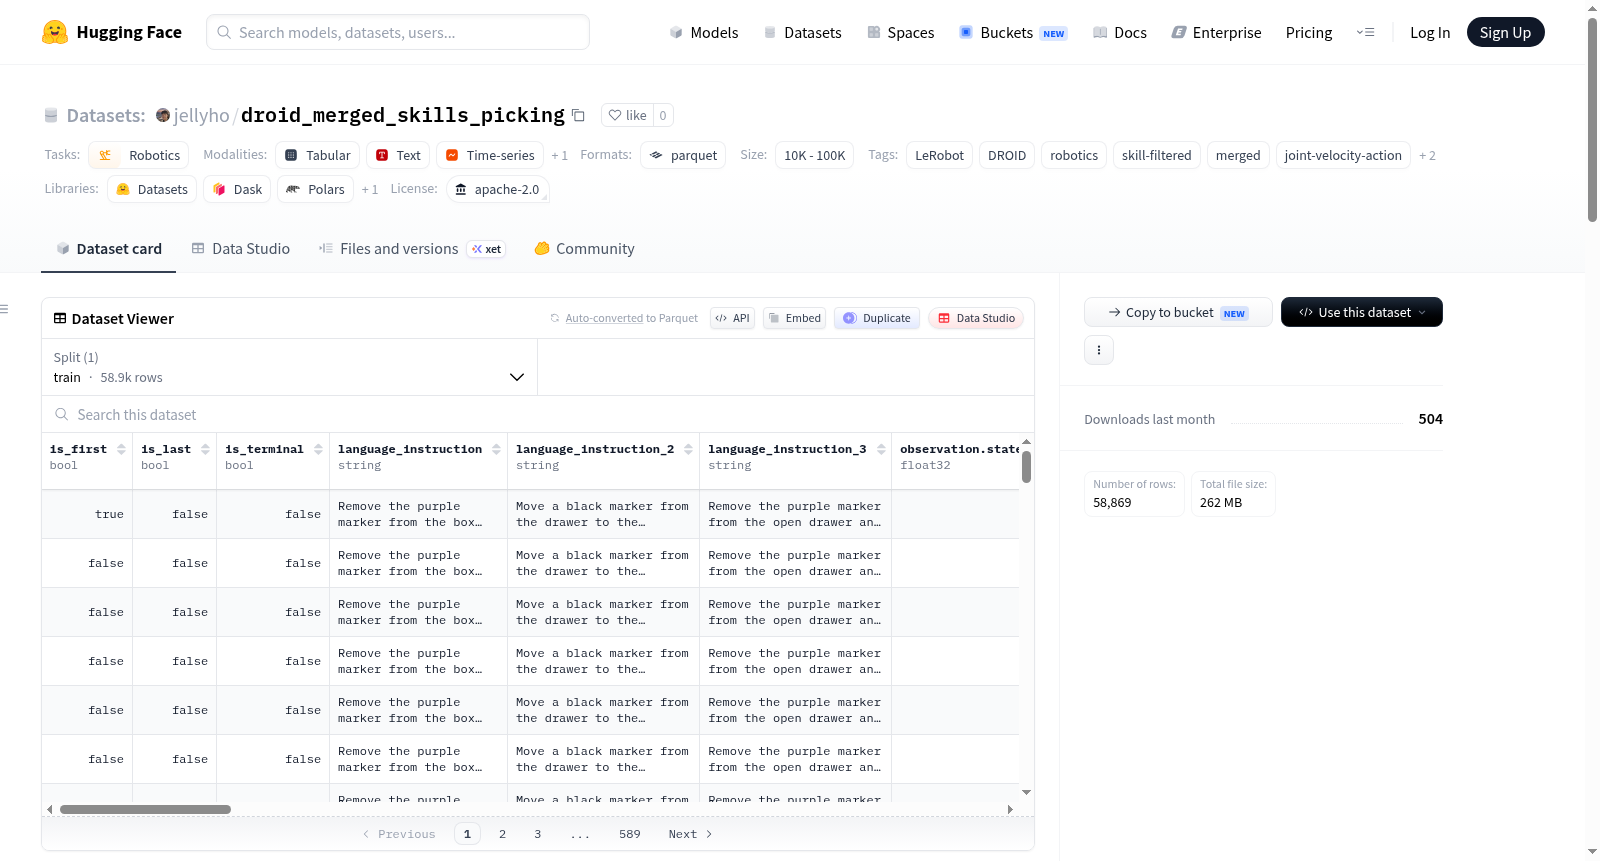Select the Text modality tag
The image size is (1600, 861).
[398, 155]
